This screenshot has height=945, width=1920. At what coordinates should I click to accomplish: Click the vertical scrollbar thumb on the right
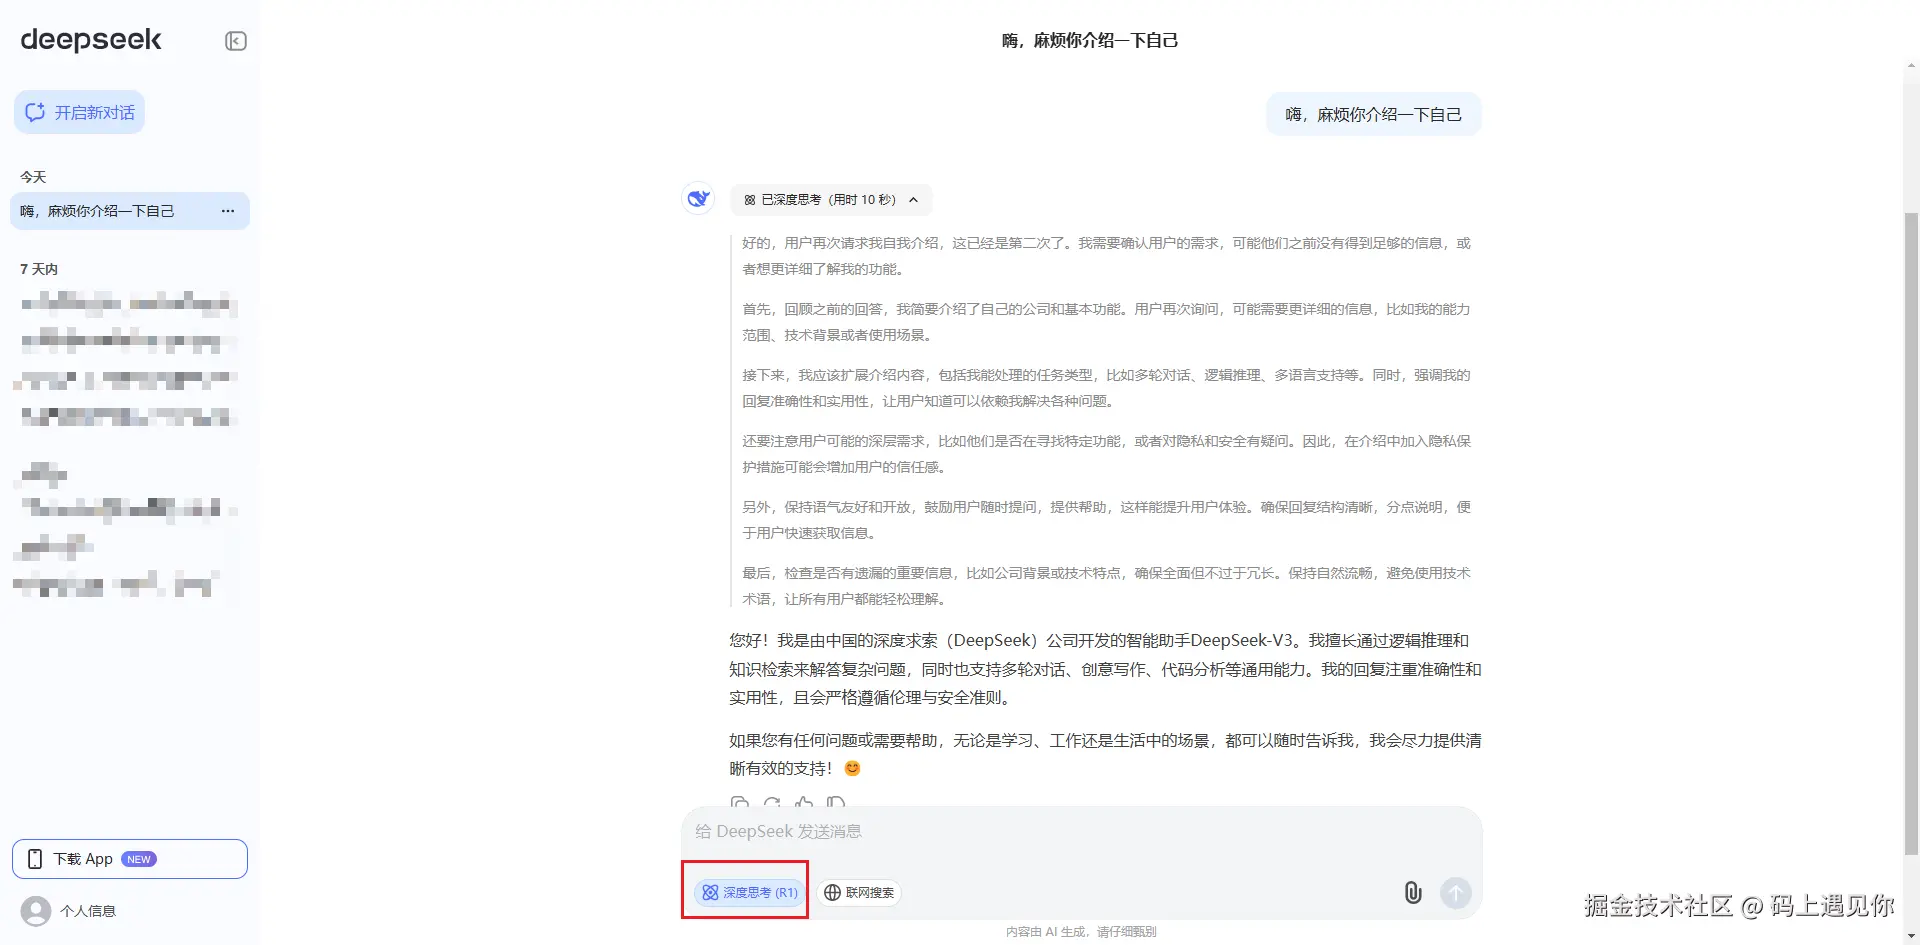point(1911,532)
